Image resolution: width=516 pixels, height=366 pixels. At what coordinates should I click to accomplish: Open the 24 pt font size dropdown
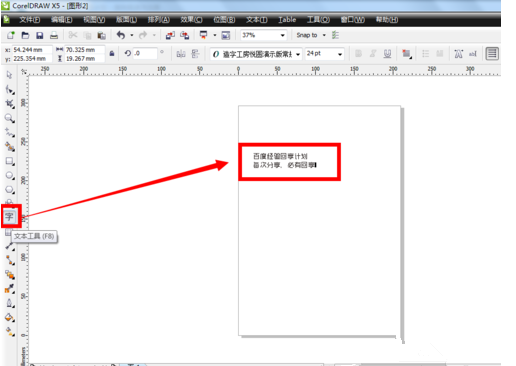pyautogui.click(x=340, y=54)
